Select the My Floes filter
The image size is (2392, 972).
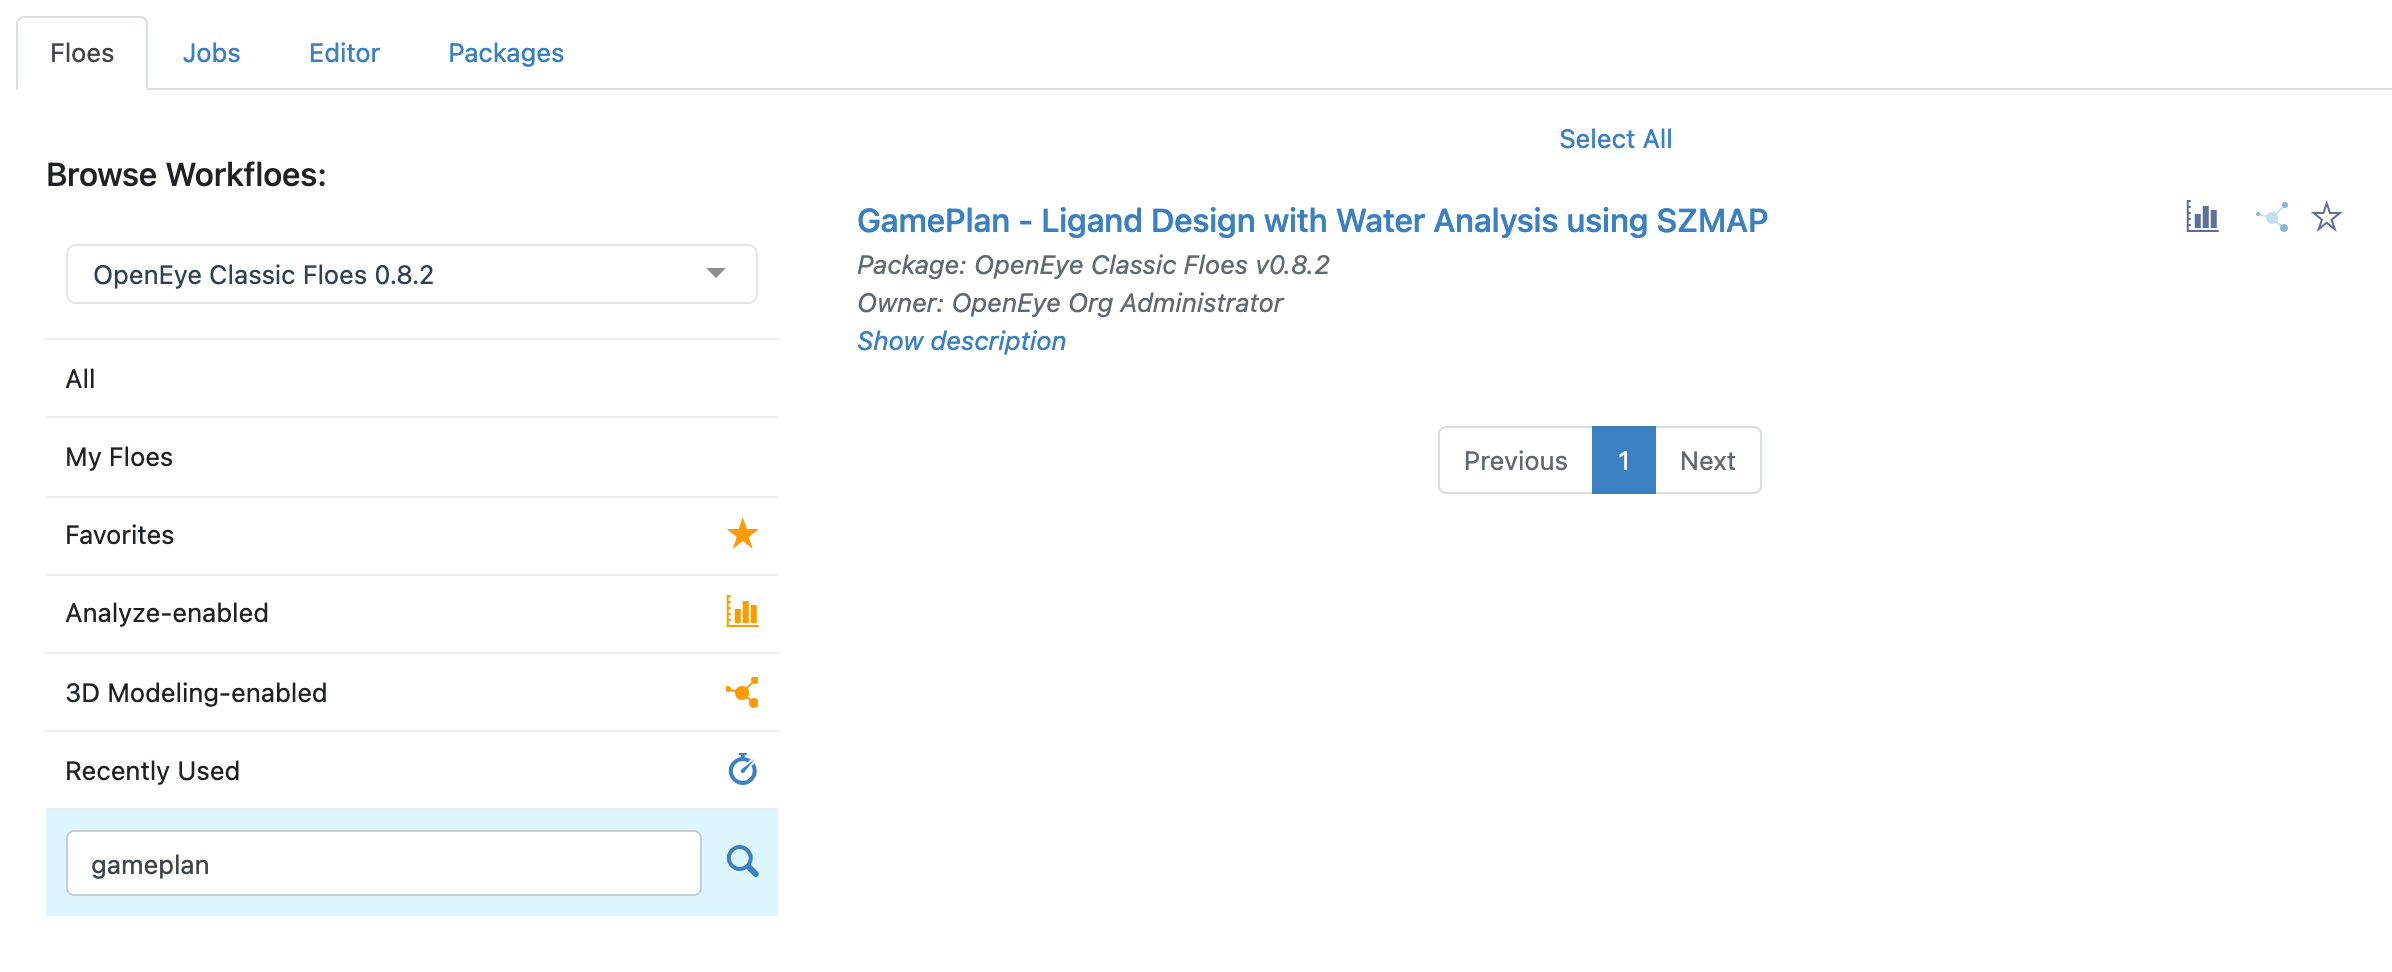pyautogui.click(x=411, y=457)
